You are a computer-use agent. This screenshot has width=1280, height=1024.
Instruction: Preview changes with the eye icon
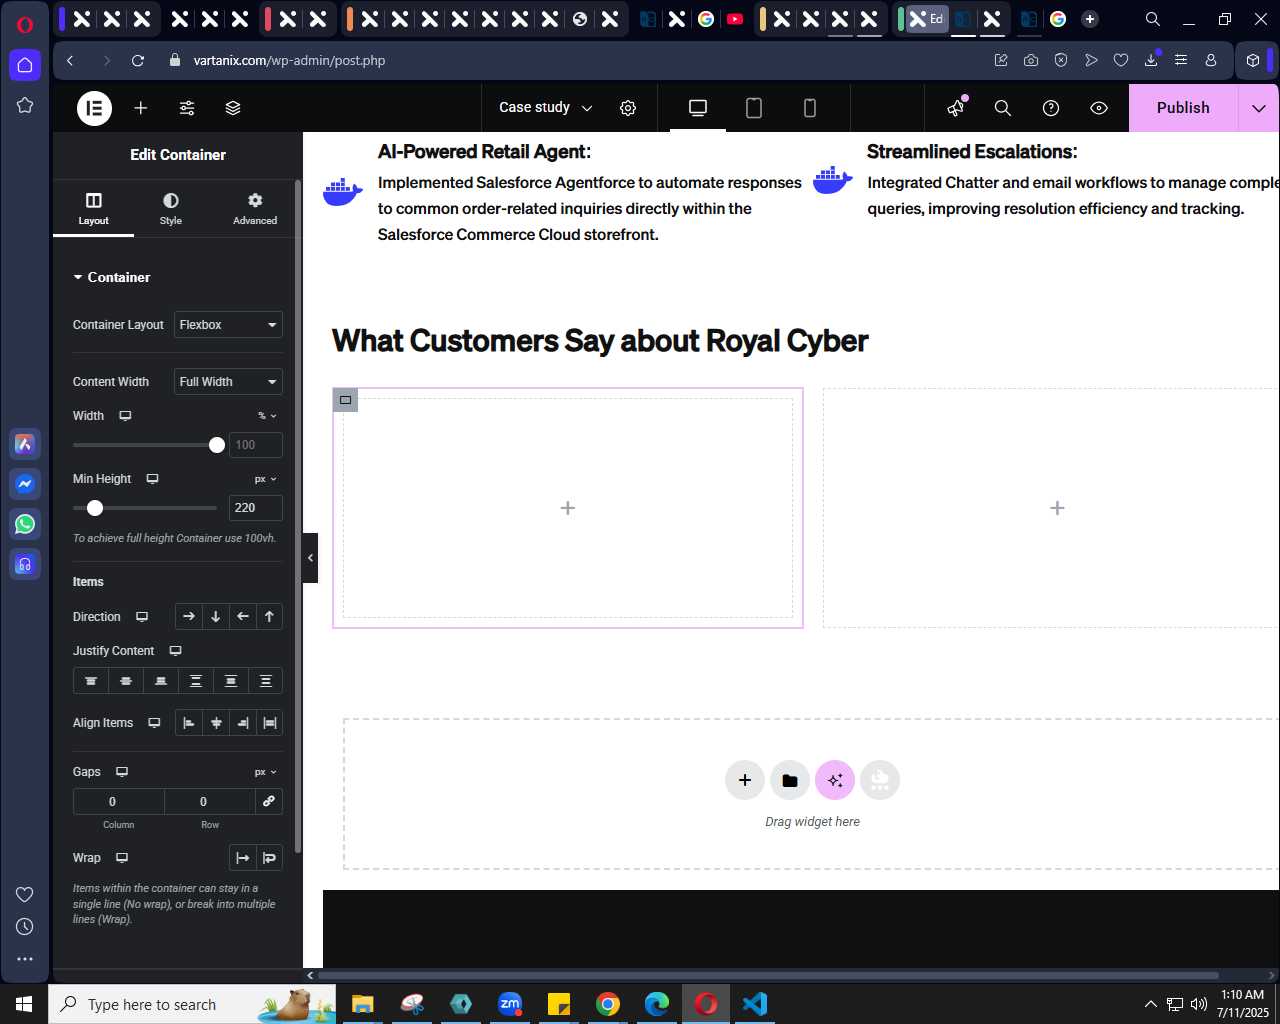[x=1099, y=108]
